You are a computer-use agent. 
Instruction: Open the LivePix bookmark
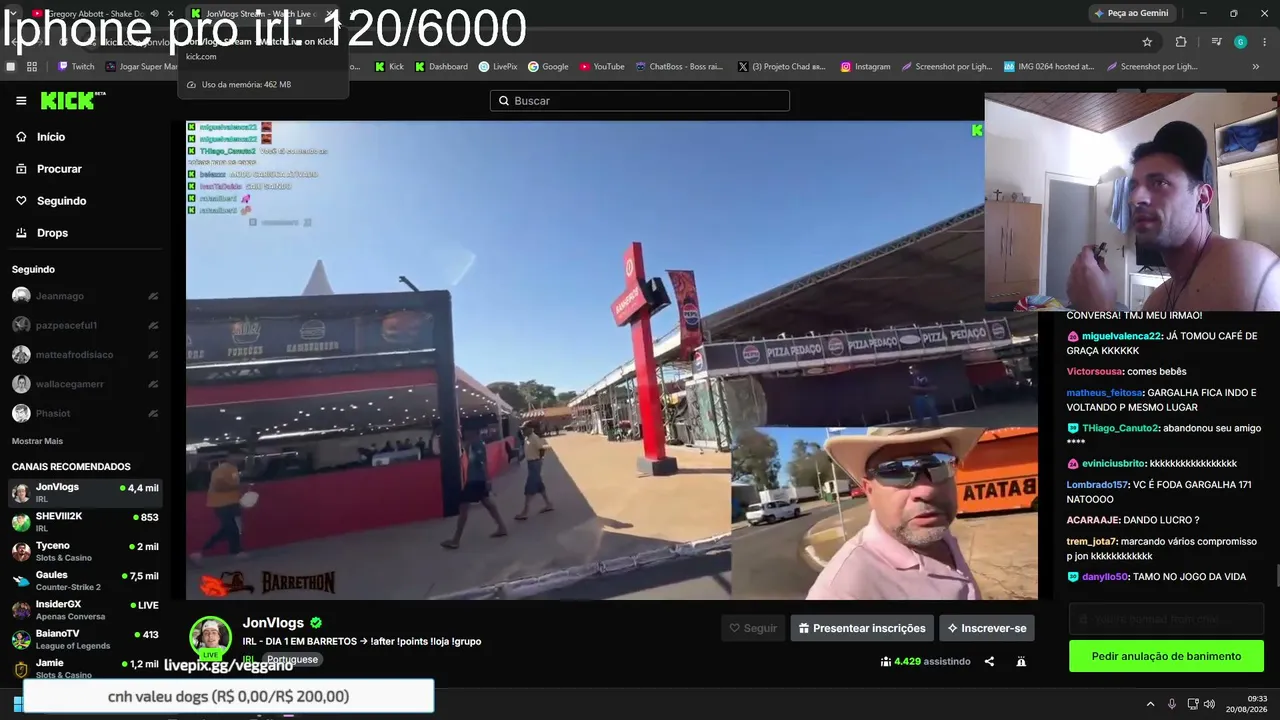pos(498,67)
